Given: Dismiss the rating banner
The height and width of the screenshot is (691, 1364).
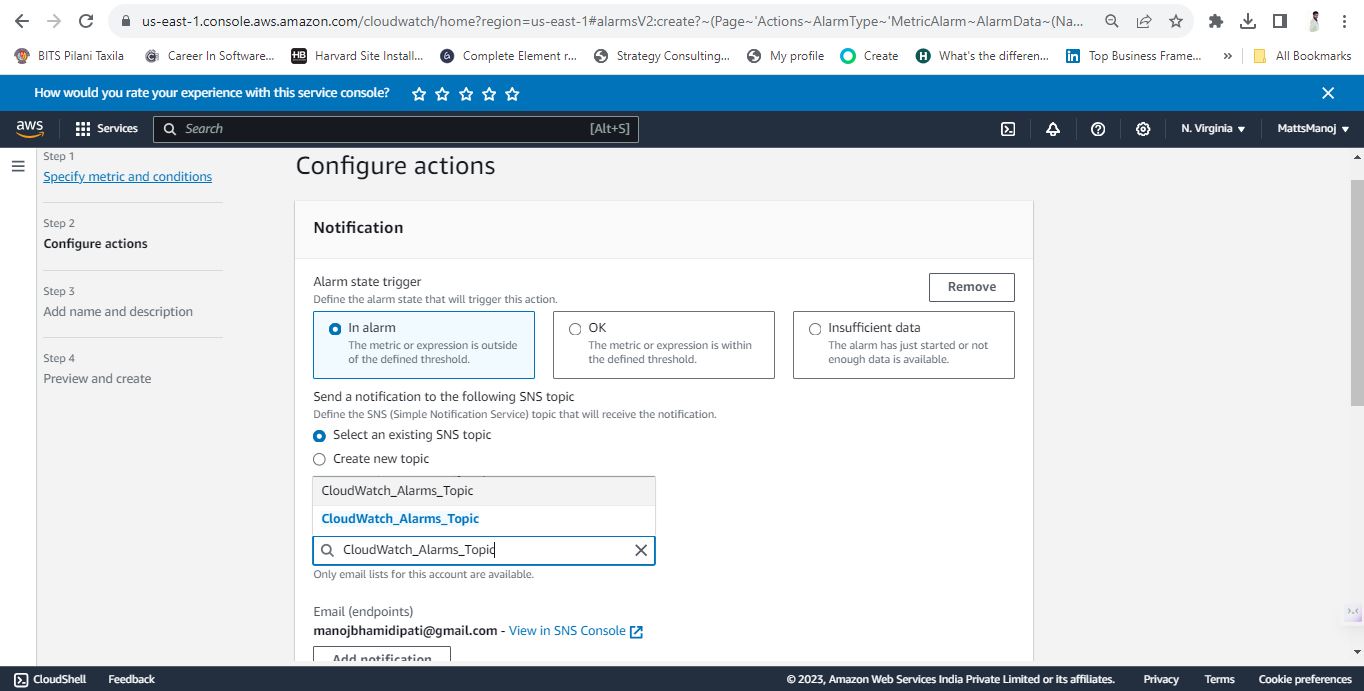Looking at the screenshot, I should coord(1328,93).
